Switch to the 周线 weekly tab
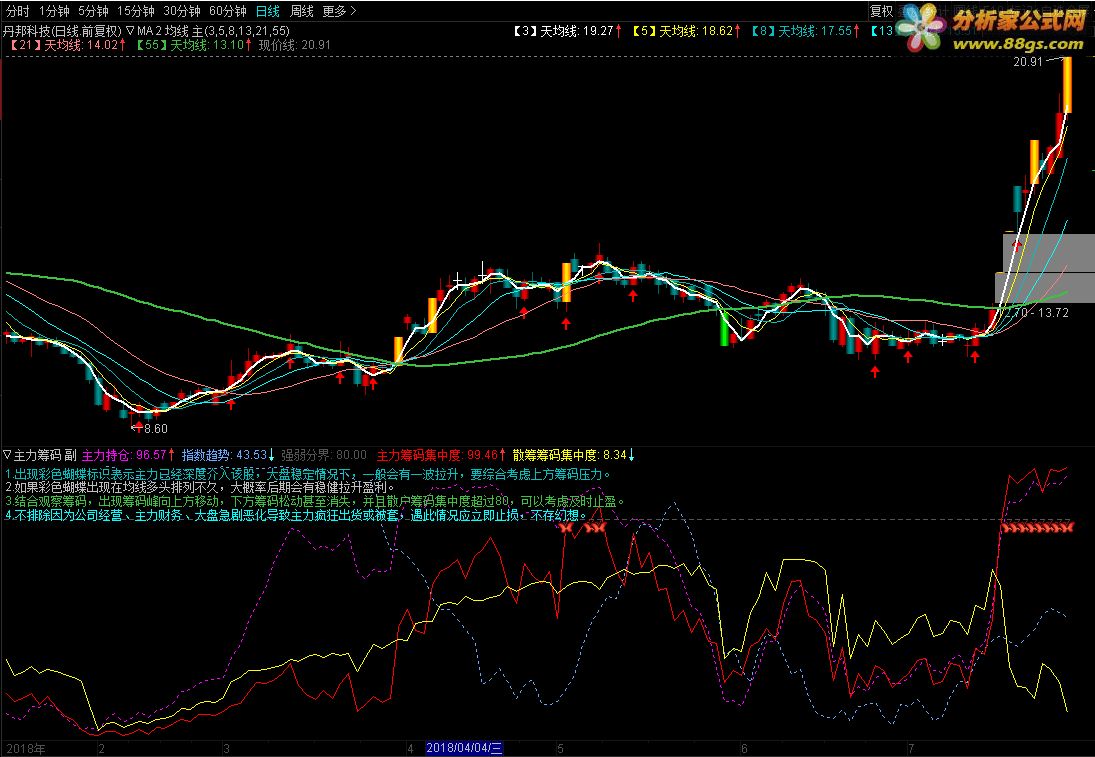The image size is (1095, 757). [302, 11]
